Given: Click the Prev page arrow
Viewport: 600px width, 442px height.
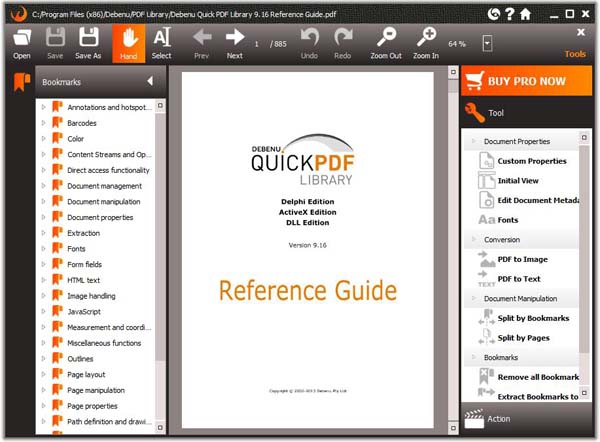Looking at the screenshot, I should [202, 44].
